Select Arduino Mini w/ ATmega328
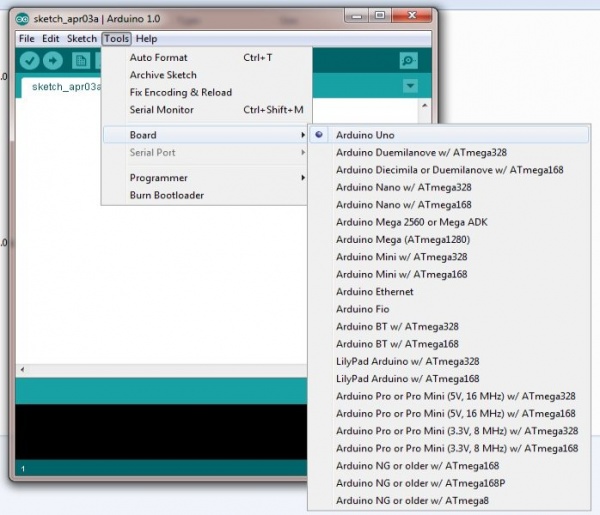The width and height of the screenshot is (600, 515). coord(449,257)
